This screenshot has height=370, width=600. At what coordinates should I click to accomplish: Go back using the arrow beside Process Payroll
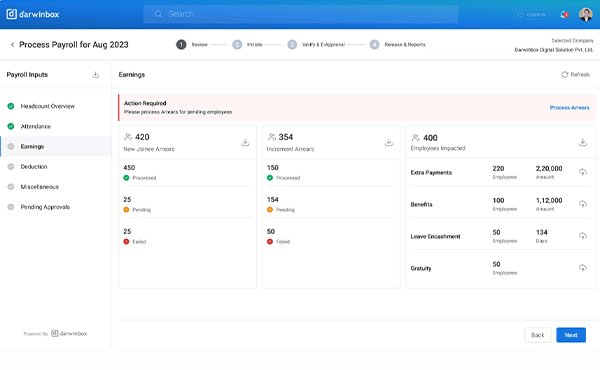[12, 45]
